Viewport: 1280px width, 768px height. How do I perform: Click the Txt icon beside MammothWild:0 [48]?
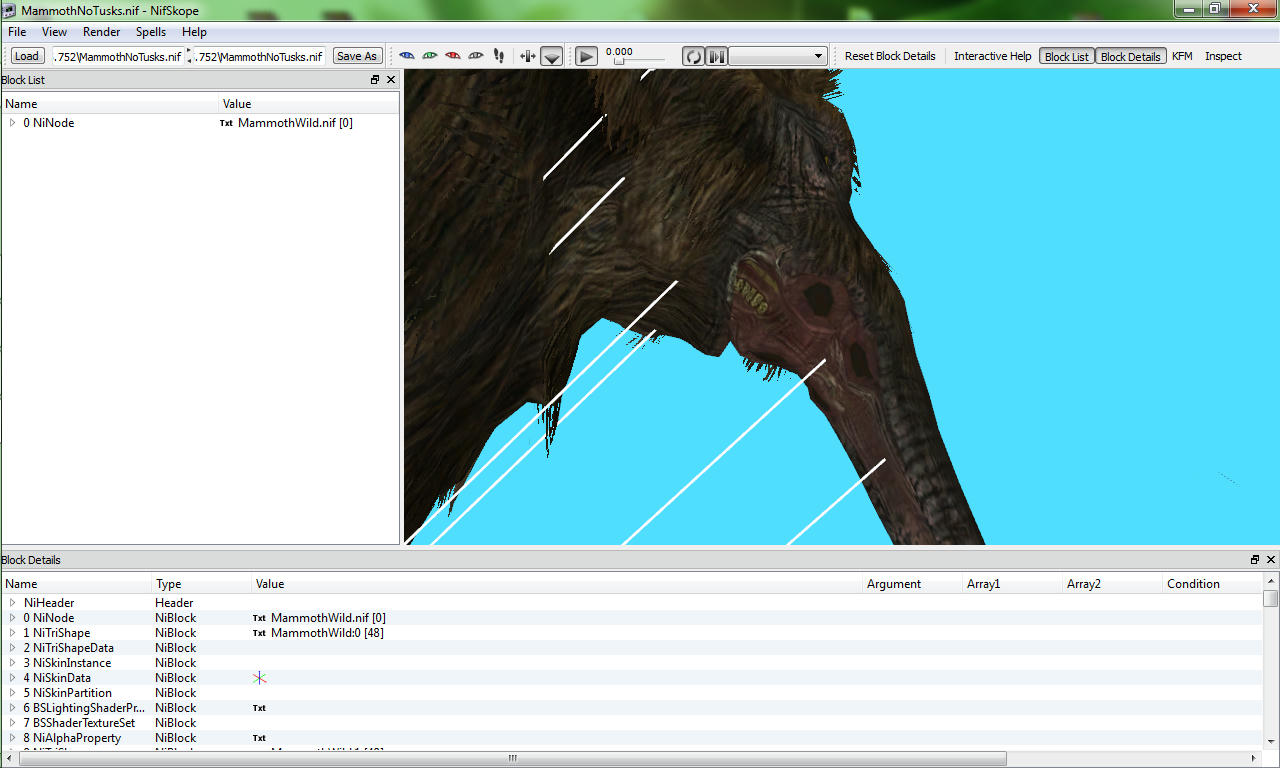pos(259,633)
